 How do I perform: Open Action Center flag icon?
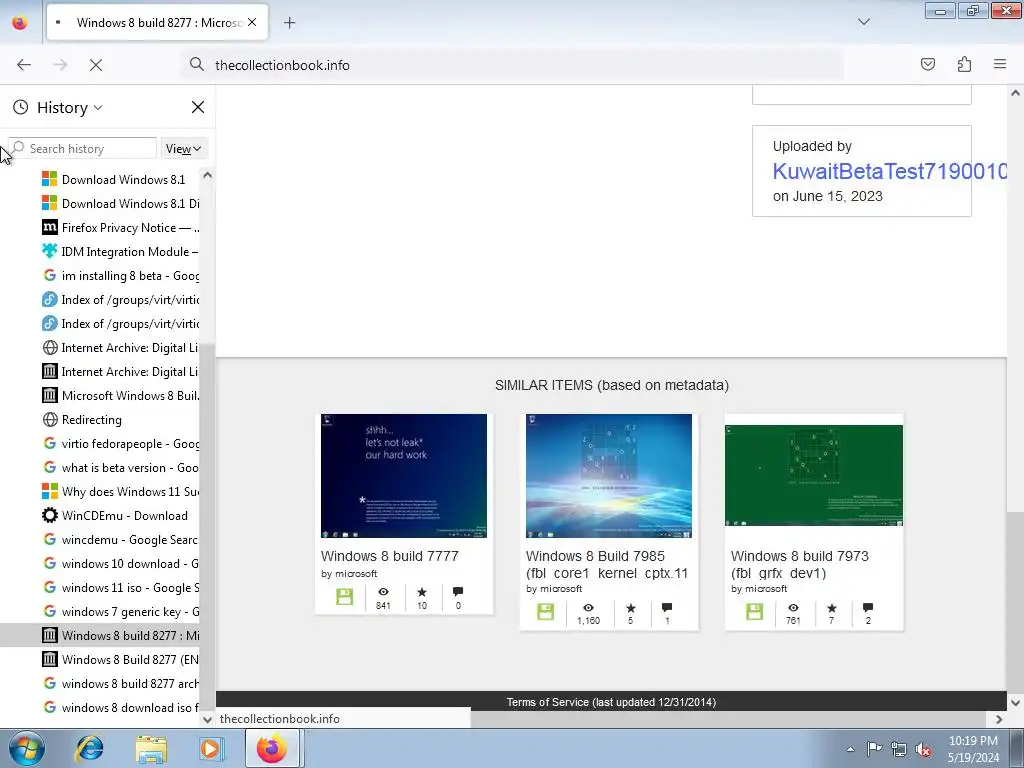click(874, 749)
